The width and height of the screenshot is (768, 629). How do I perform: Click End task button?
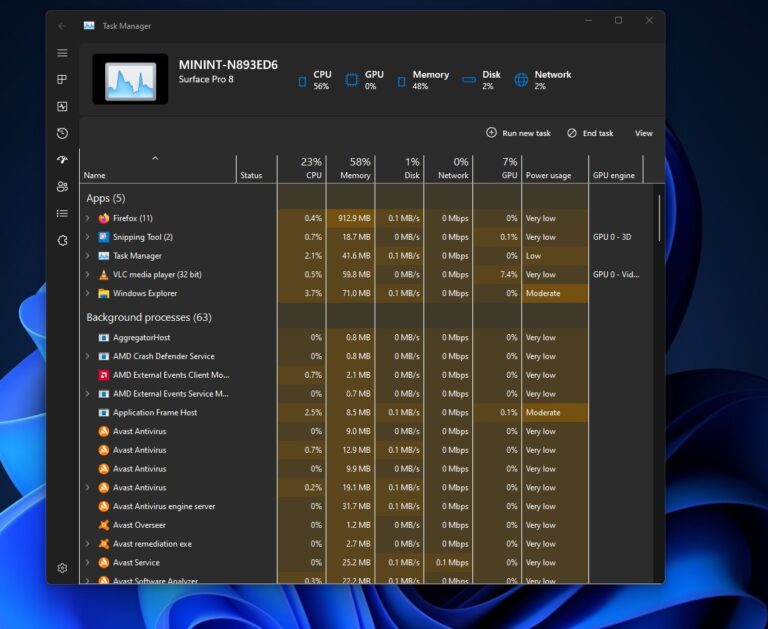(590, 133)
